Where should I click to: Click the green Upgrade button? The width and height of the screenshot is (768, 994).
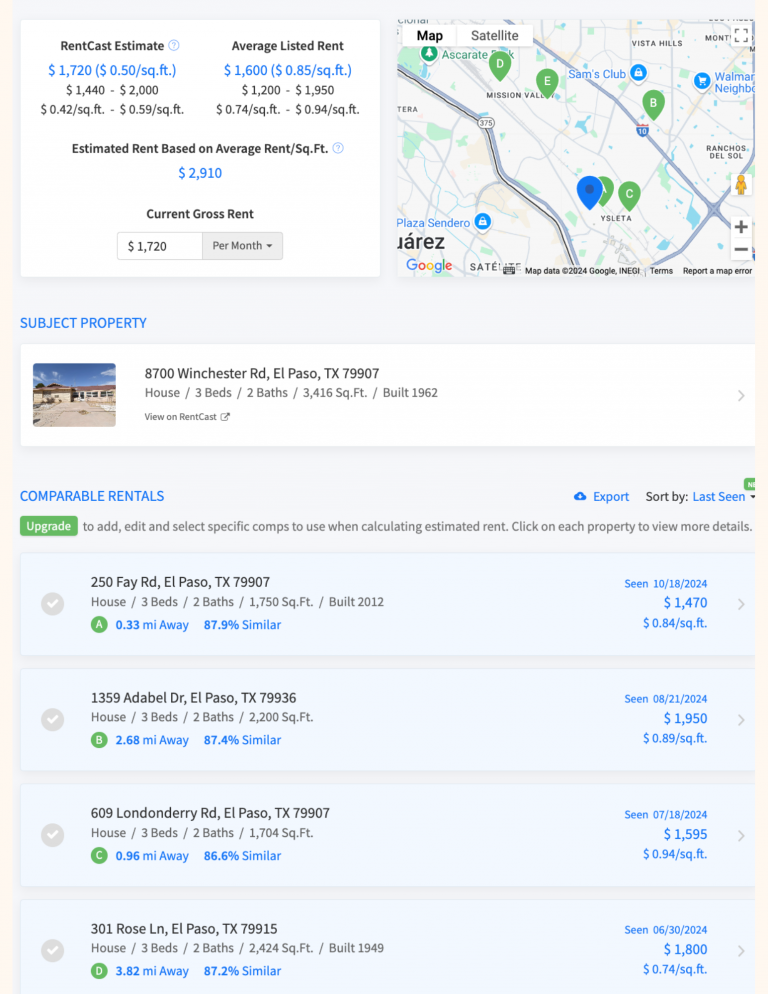49,526
